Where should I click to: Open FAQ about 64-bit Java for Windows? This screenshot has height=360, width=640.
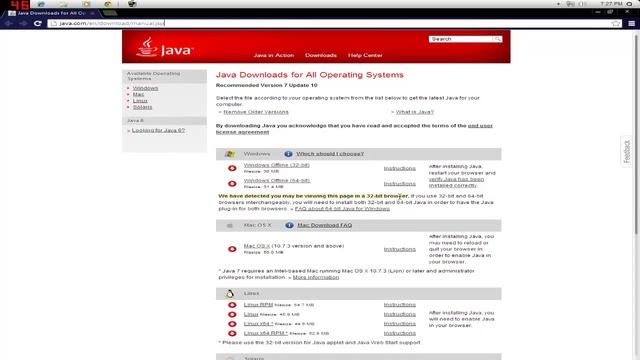(x=342, y=209)
